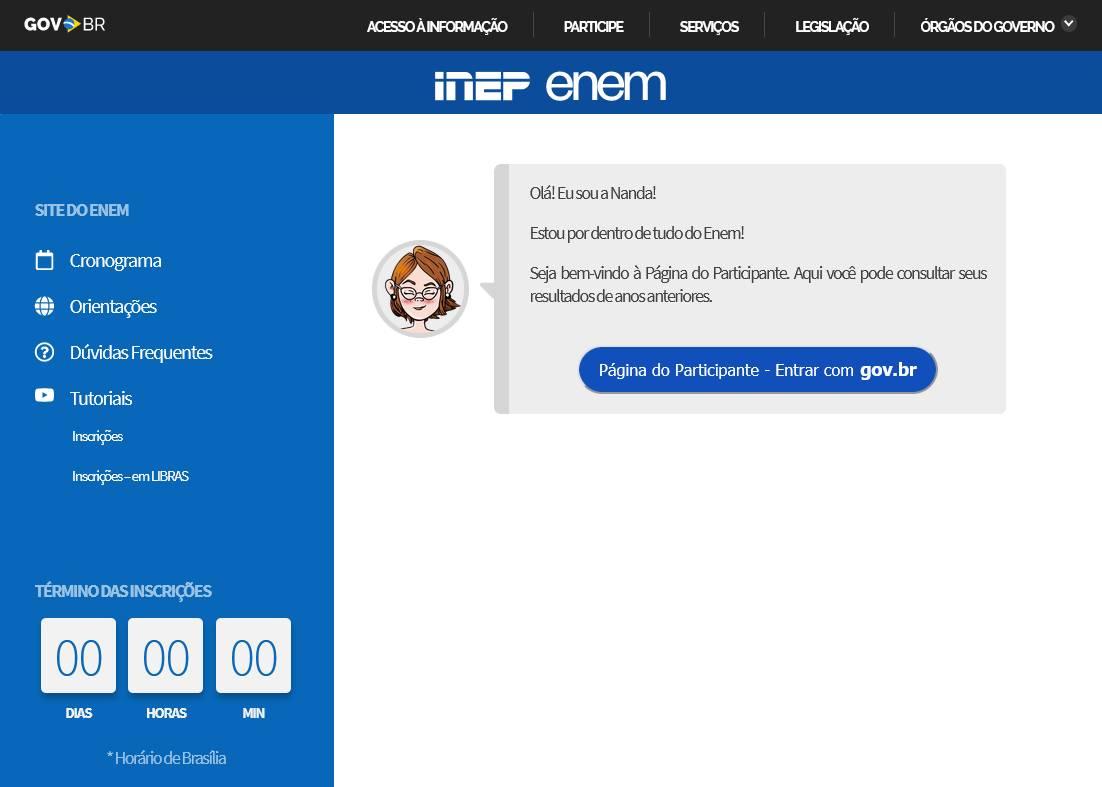Image resolution: width=1102 pixels, height=787 pixels.
Task: Click the MIN countdown box
Action: pos(254,656)
